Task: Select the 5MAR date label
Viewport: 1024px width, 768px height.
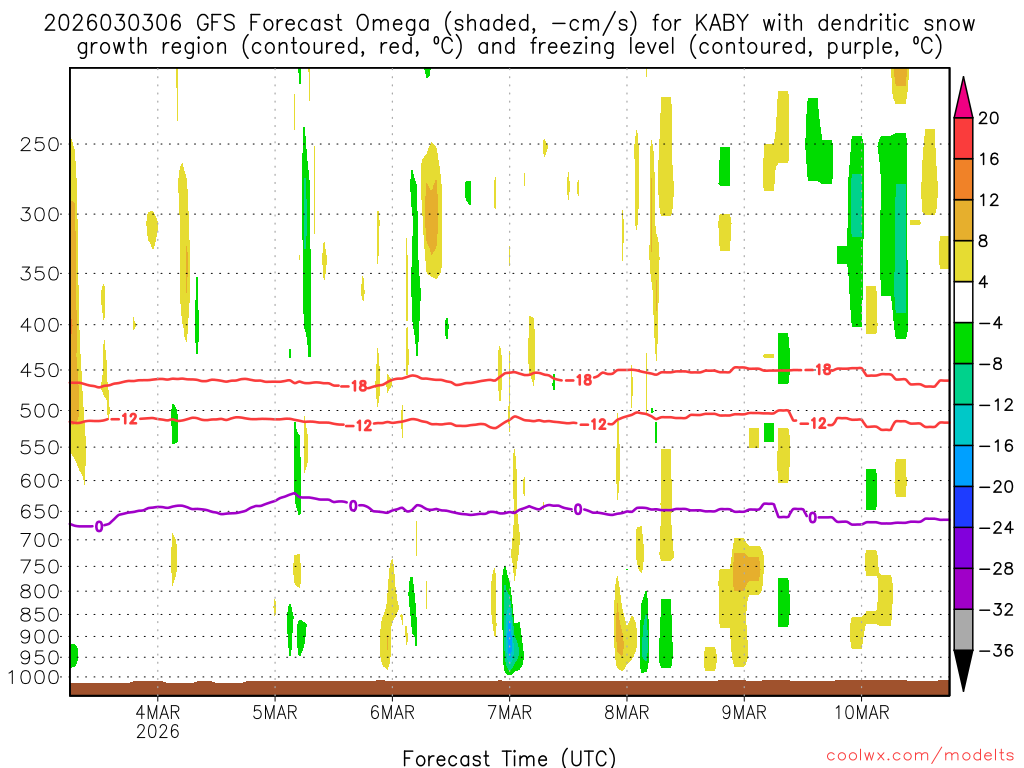Action: coord(275,712)
